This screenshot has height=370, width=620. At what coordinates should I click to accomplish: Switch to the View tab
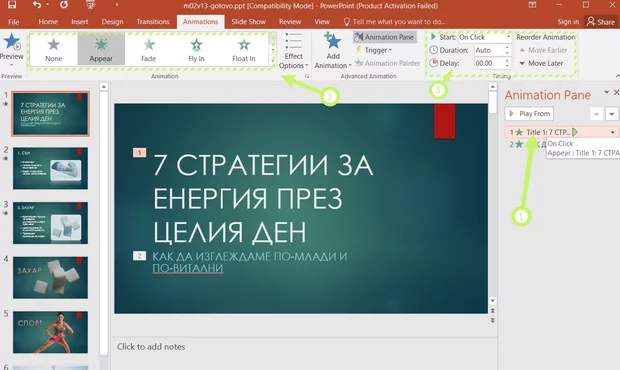(x=322, y=22)
